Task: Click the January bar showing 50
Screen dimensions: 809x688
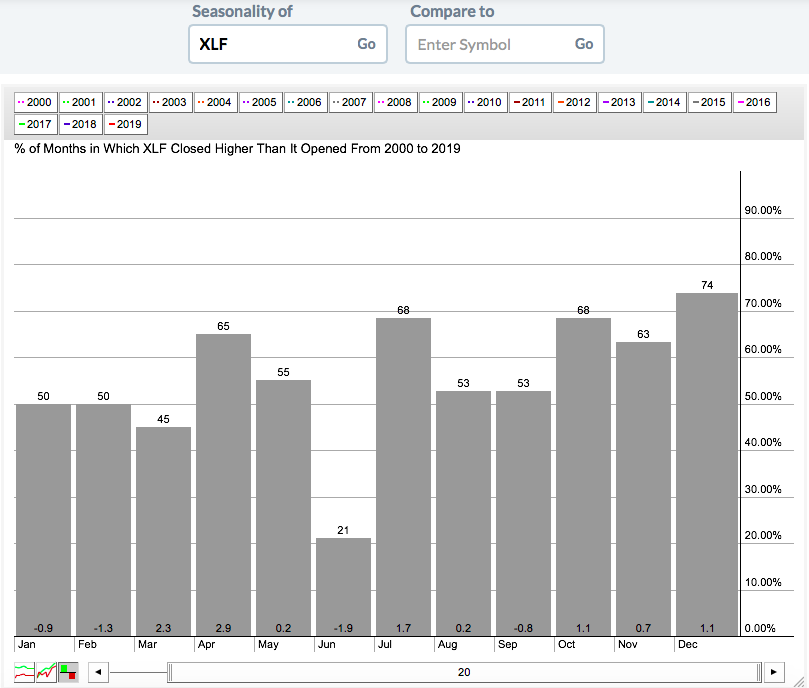Action: tap(43, 520)
